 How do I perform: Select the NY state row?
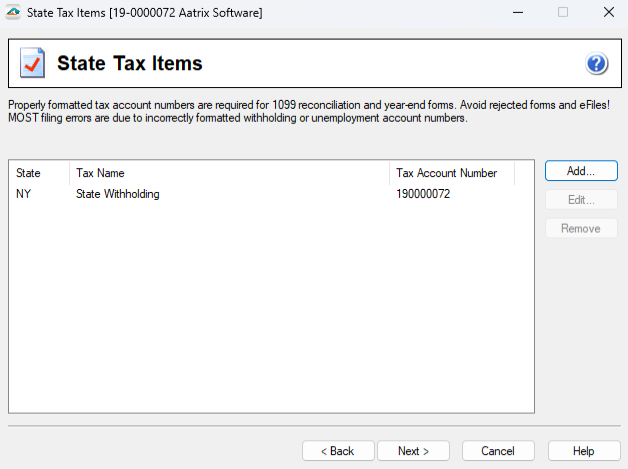24,194
